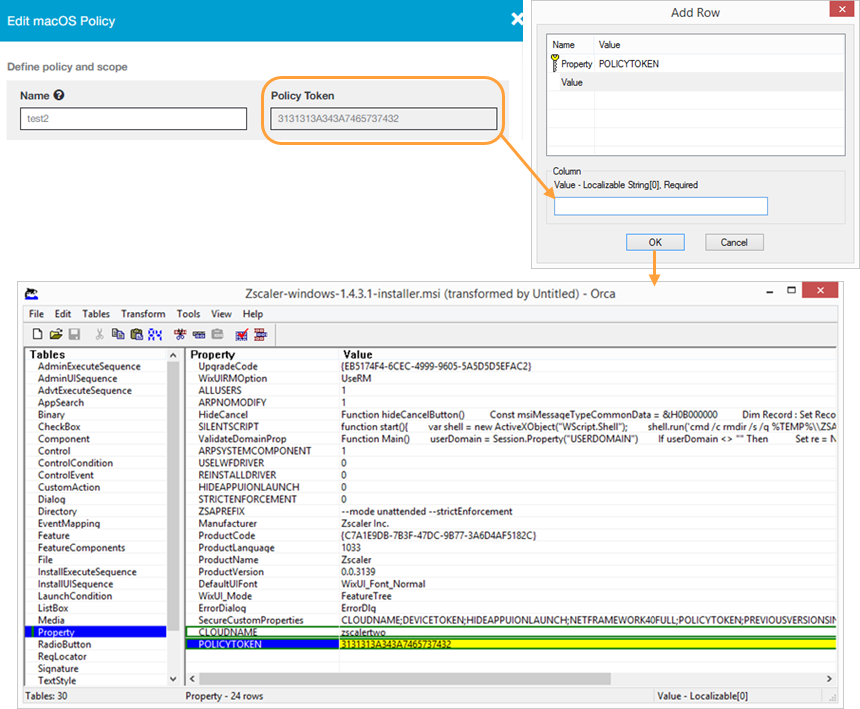Open the Tools menu in Orca
The height and width of the screenshot is (709, 860).
(188, 313)
